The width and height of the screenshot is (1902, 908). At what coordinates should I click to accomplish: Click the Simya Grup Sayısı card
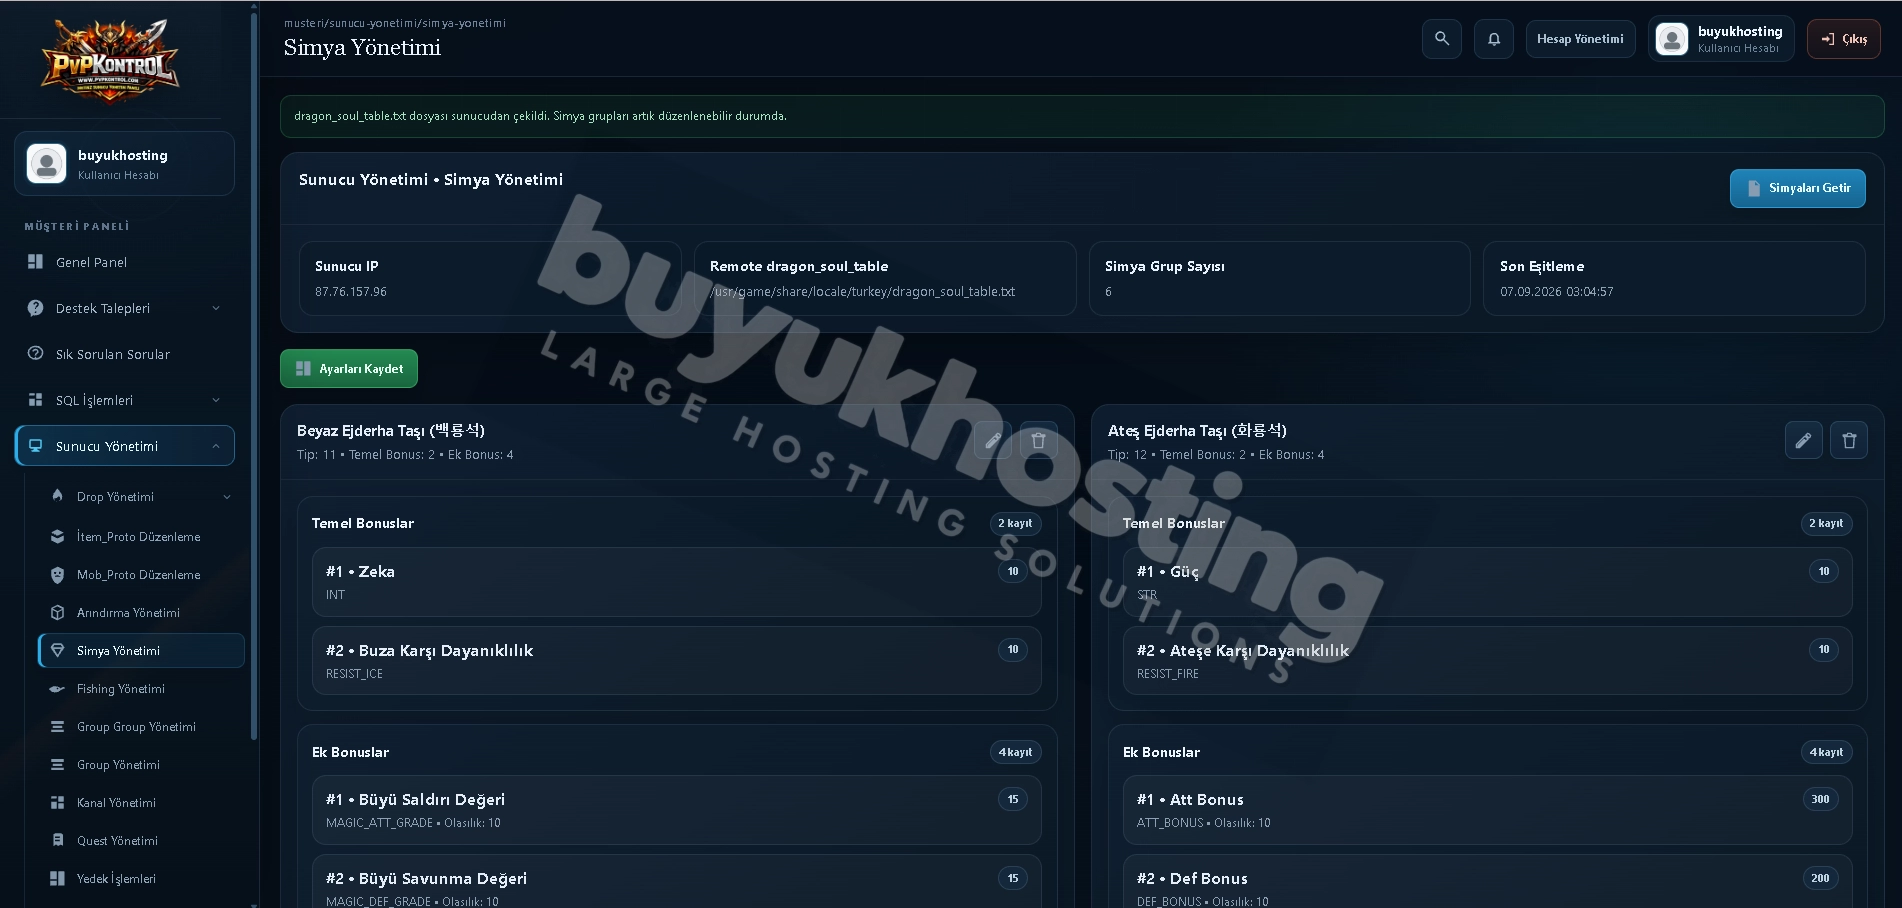[x=1279, y=278]
